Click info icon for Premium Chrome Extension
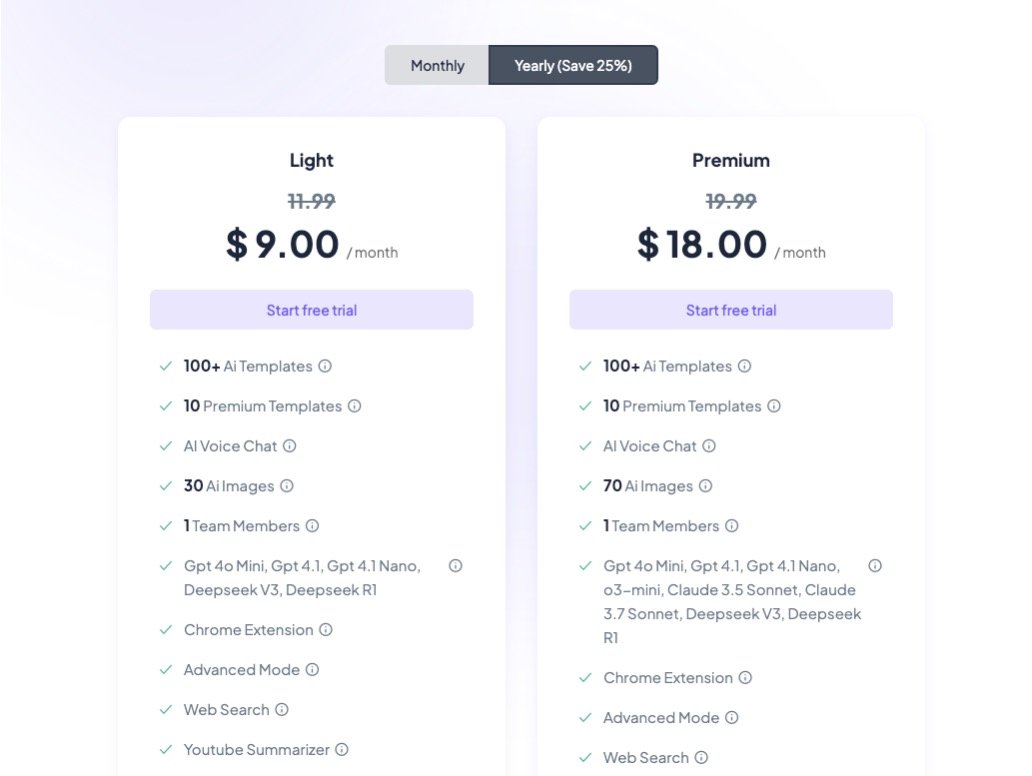 [745, 677]
